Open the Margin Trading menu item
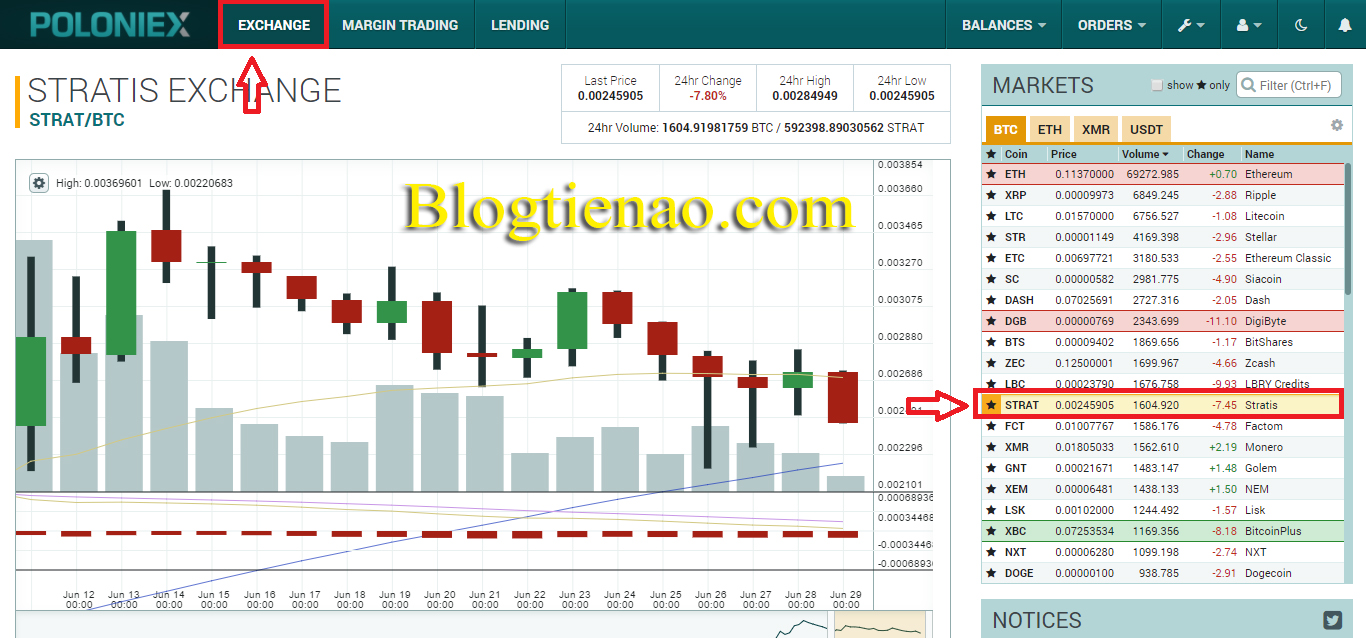 (x=400, y=25)
